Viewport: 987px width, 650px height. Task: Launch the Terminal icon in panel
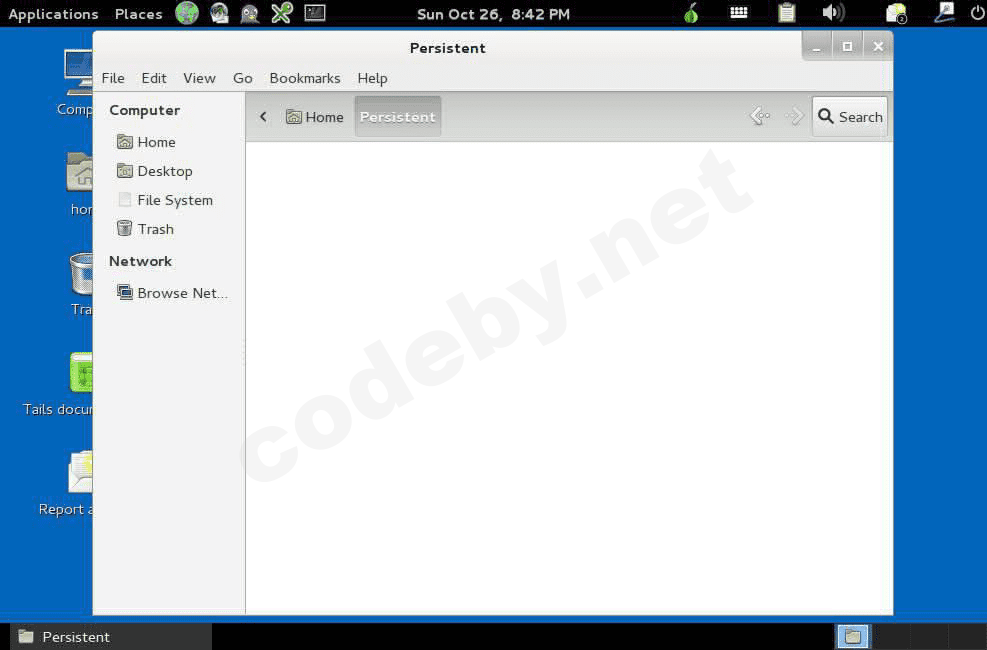[315, 13]
